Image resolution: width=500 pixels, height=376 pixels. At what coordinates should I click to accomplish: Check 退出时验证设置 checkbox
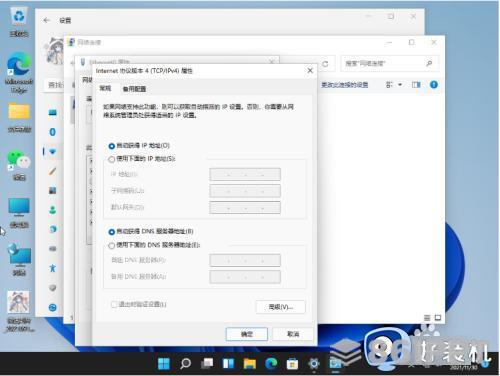114,304
